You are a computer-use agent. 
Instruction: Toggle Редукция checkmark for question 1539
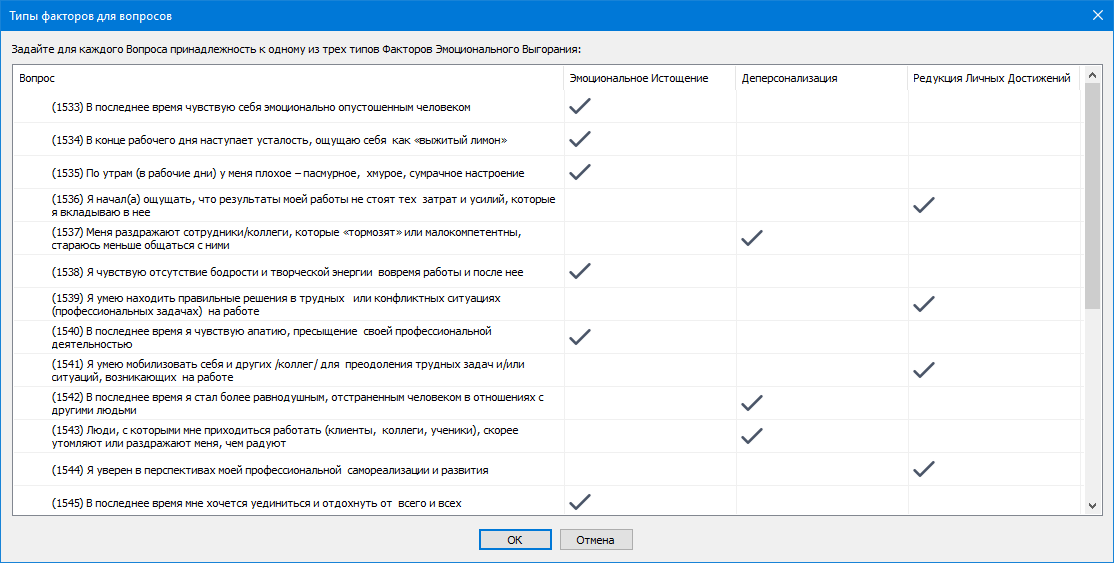924,304
